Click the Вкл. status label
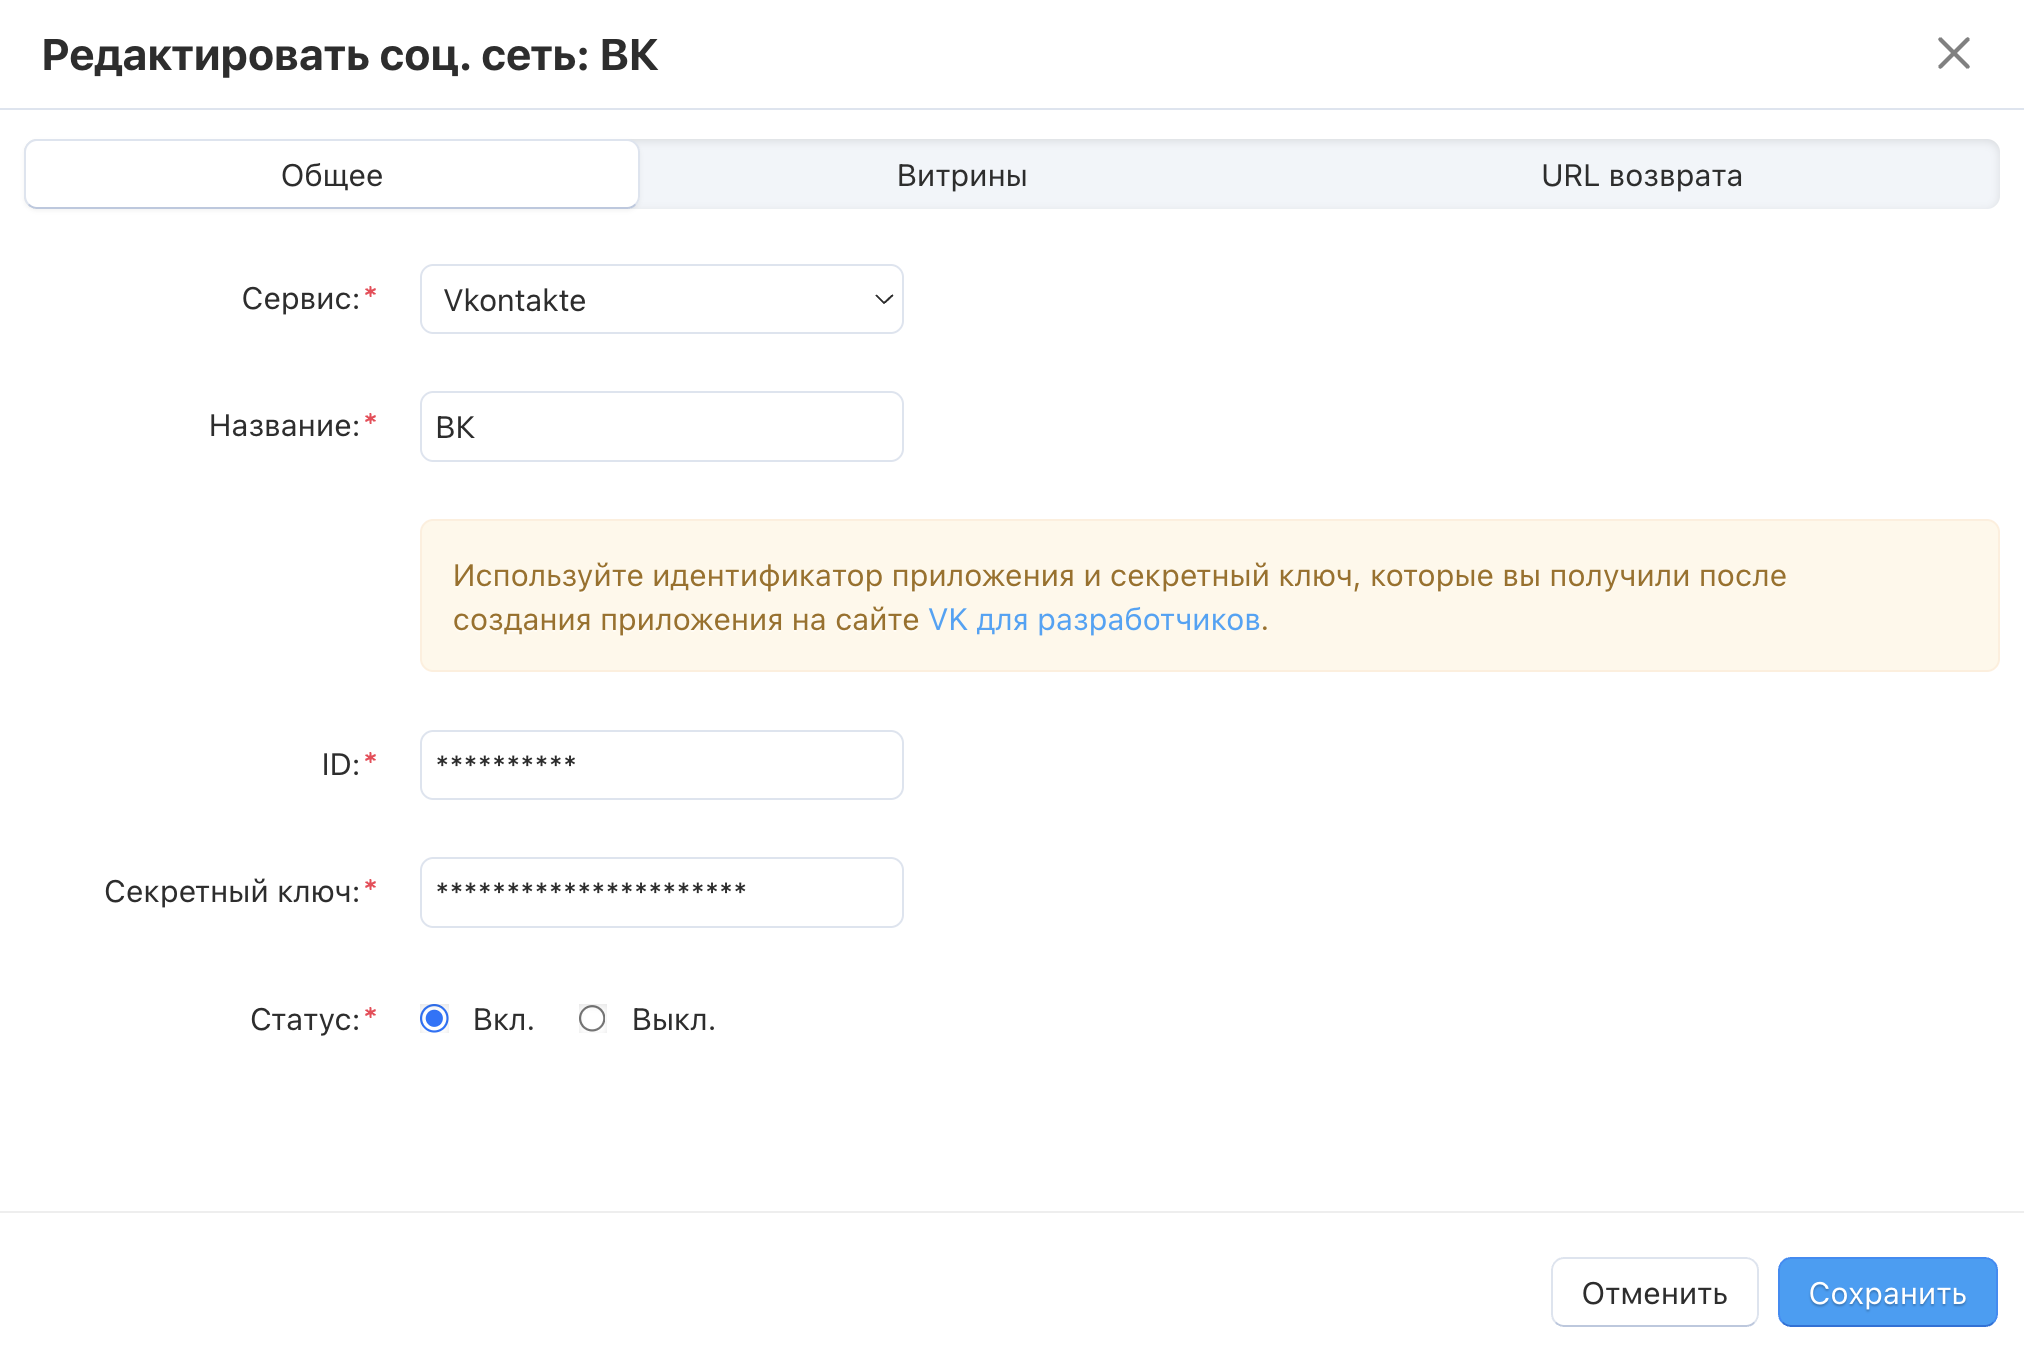The image size is (2024, 1364). point(503,1020)
